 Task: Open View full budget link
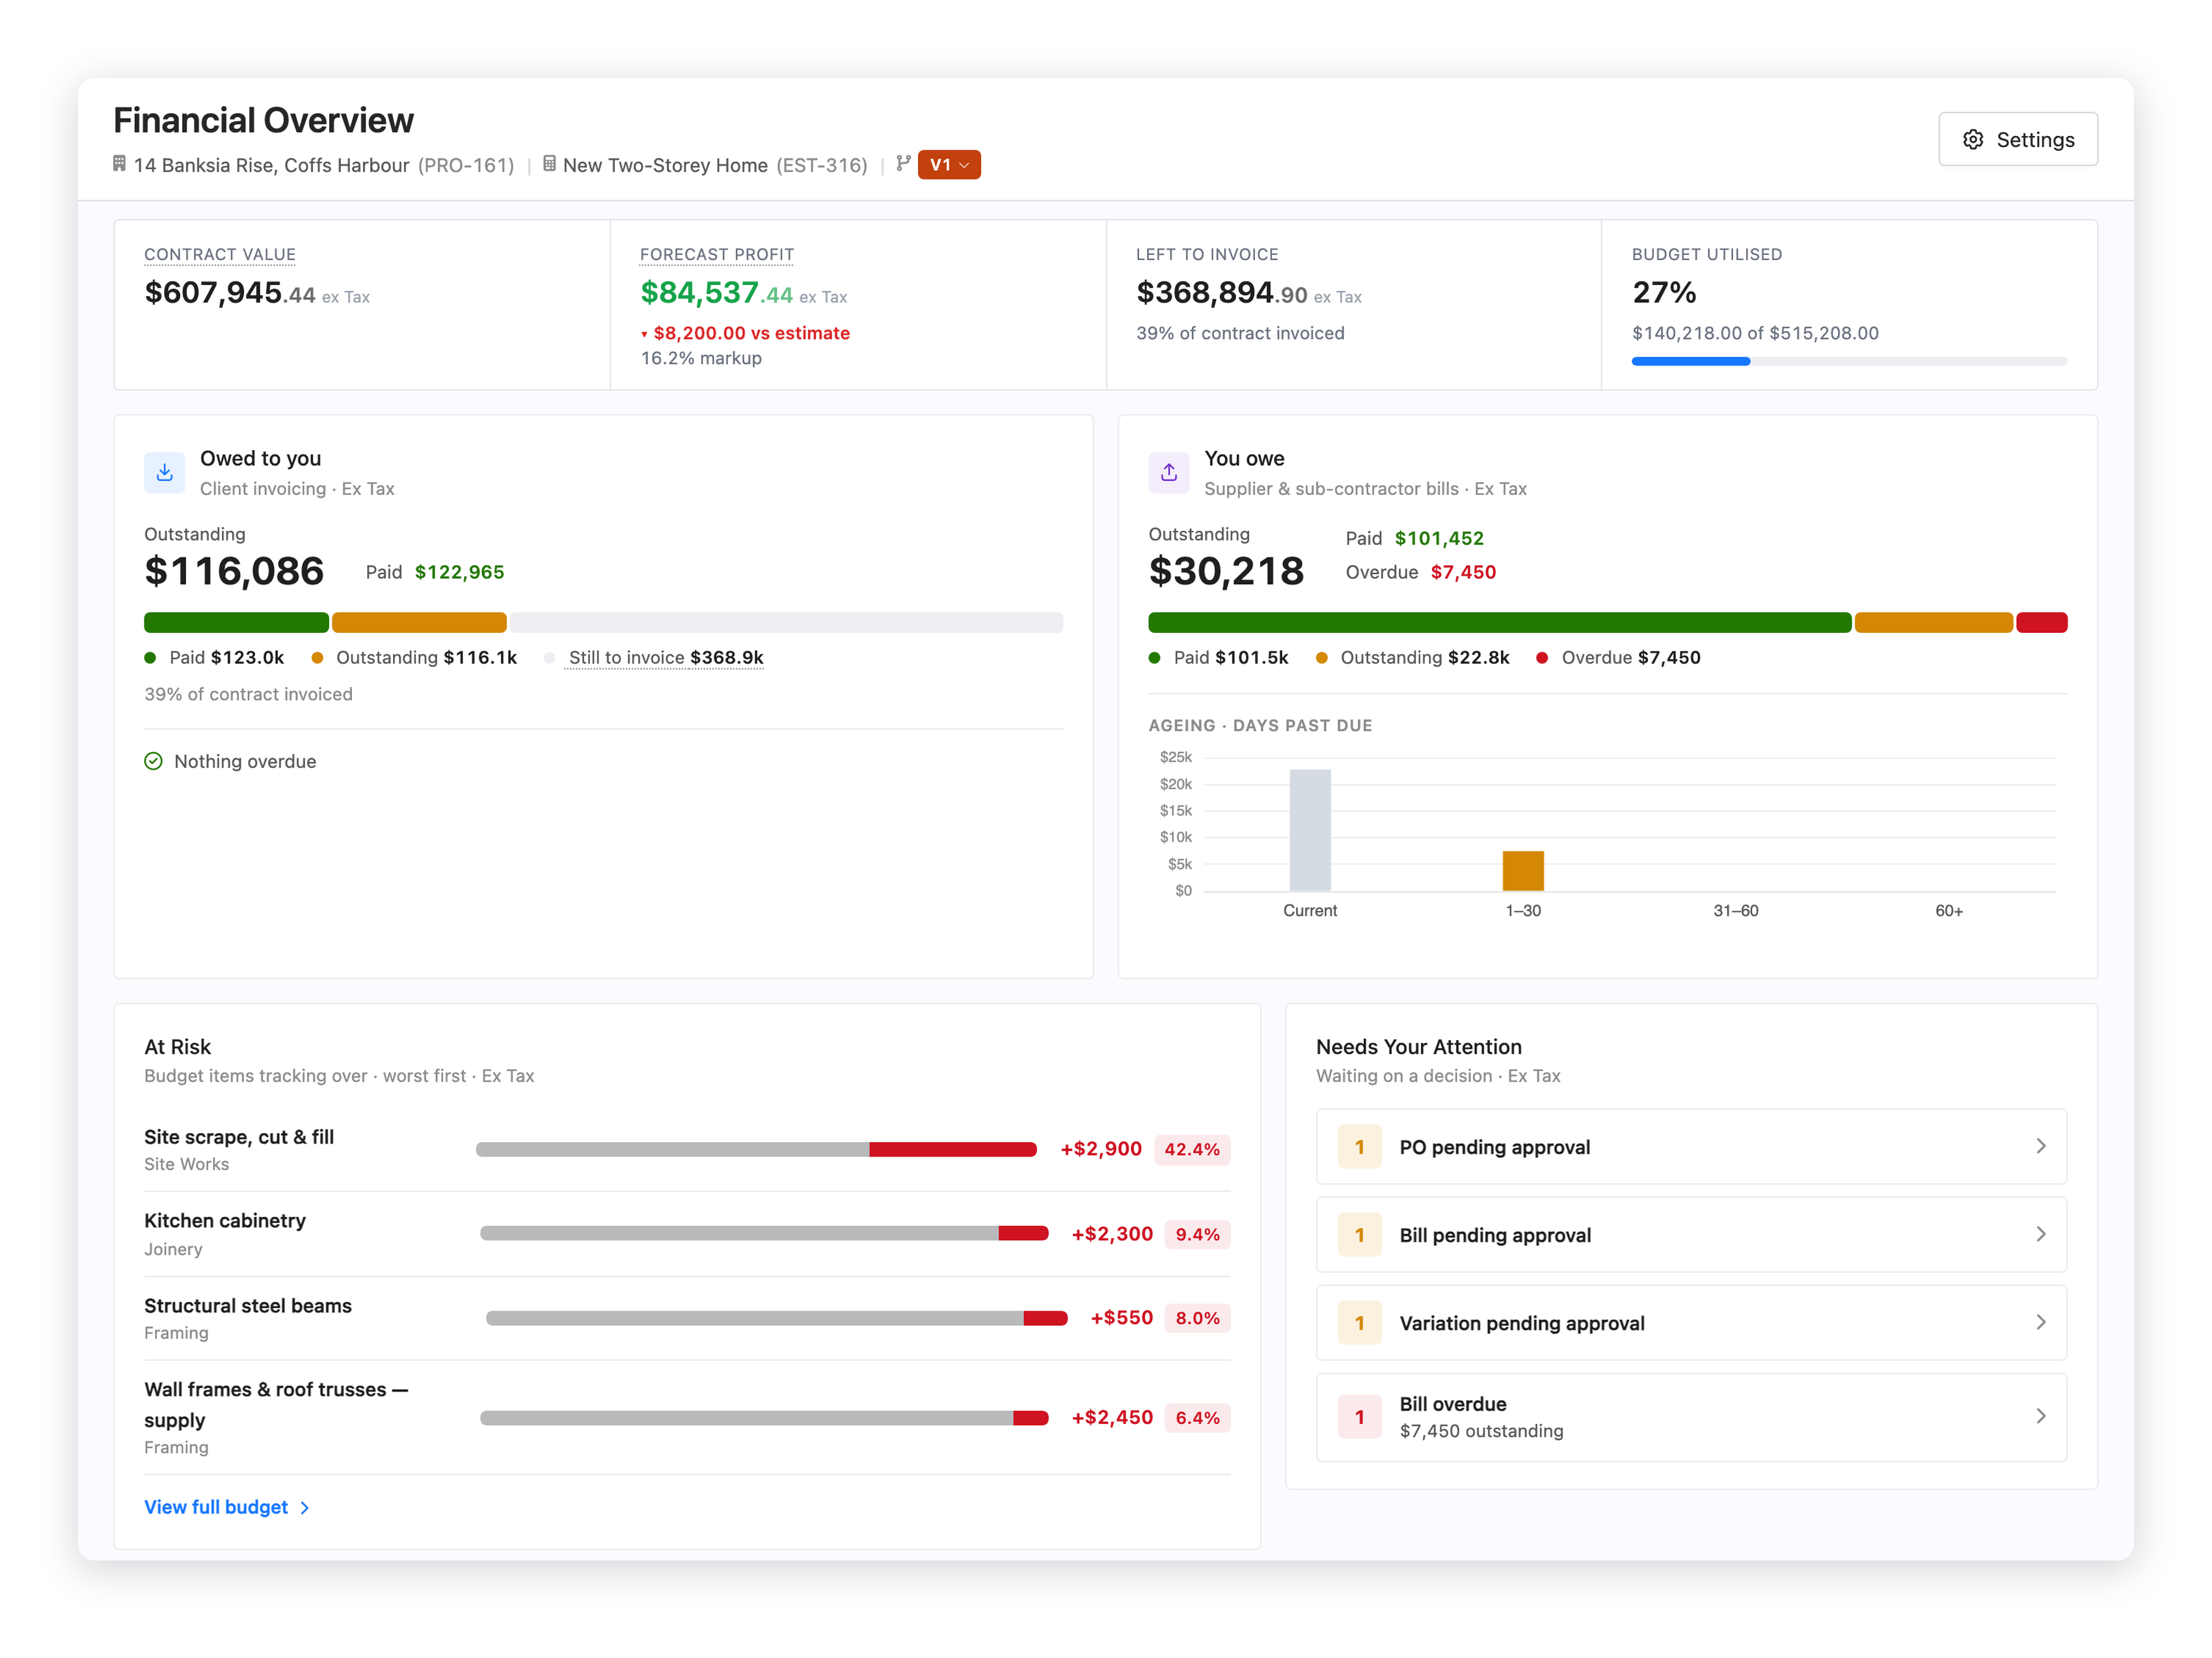coord(227,1507)
